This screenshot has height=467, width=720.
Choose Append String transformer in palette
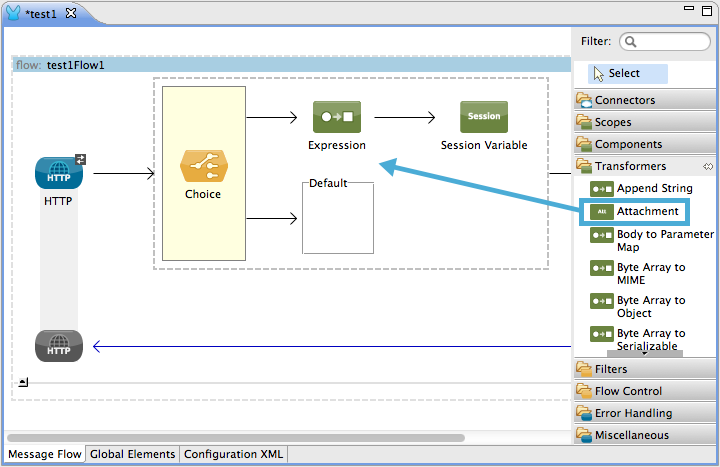pos(653,188)
